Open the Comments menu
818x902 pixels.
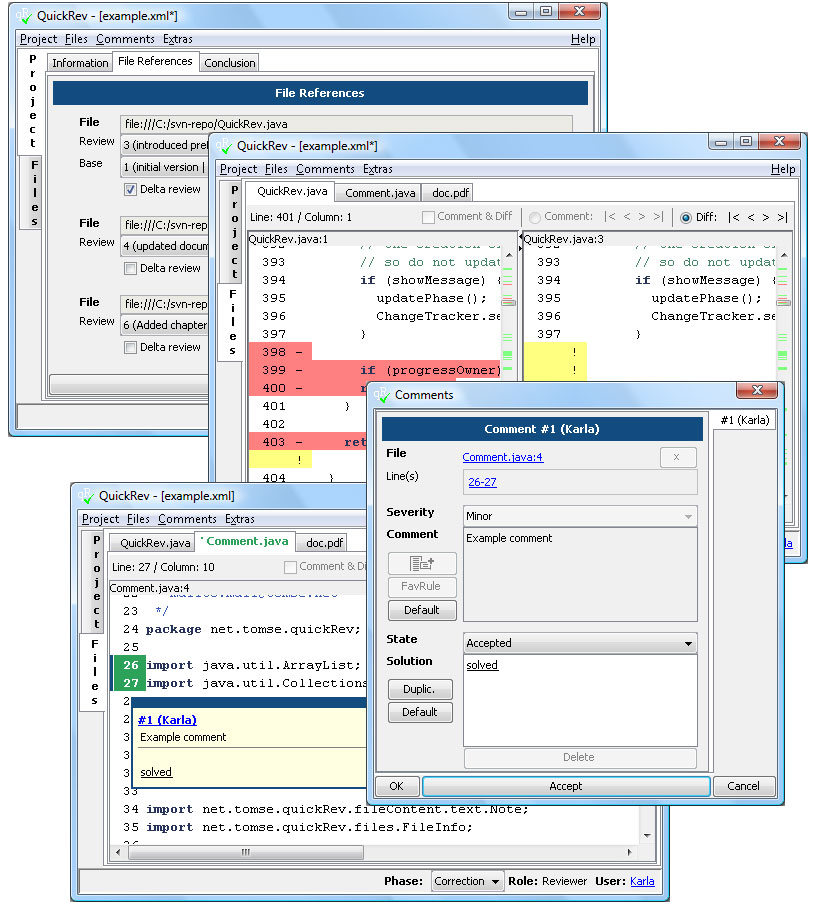point(186,519)
